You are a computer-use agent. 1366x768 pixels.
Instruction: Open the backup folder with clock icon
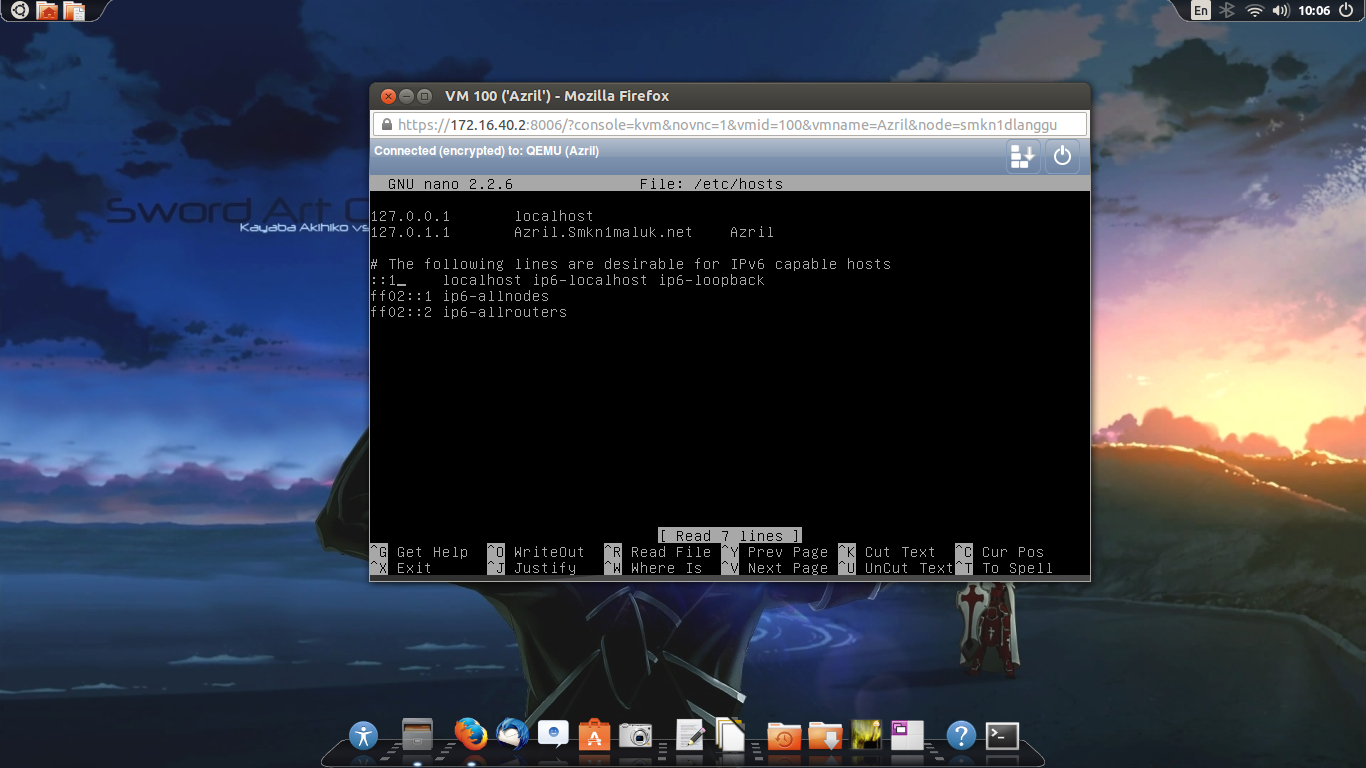click(784, 736)
